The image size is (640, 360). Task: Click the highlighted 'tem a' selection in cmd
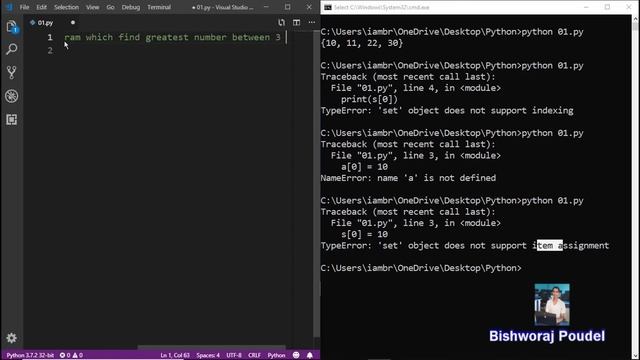[549, 245]
